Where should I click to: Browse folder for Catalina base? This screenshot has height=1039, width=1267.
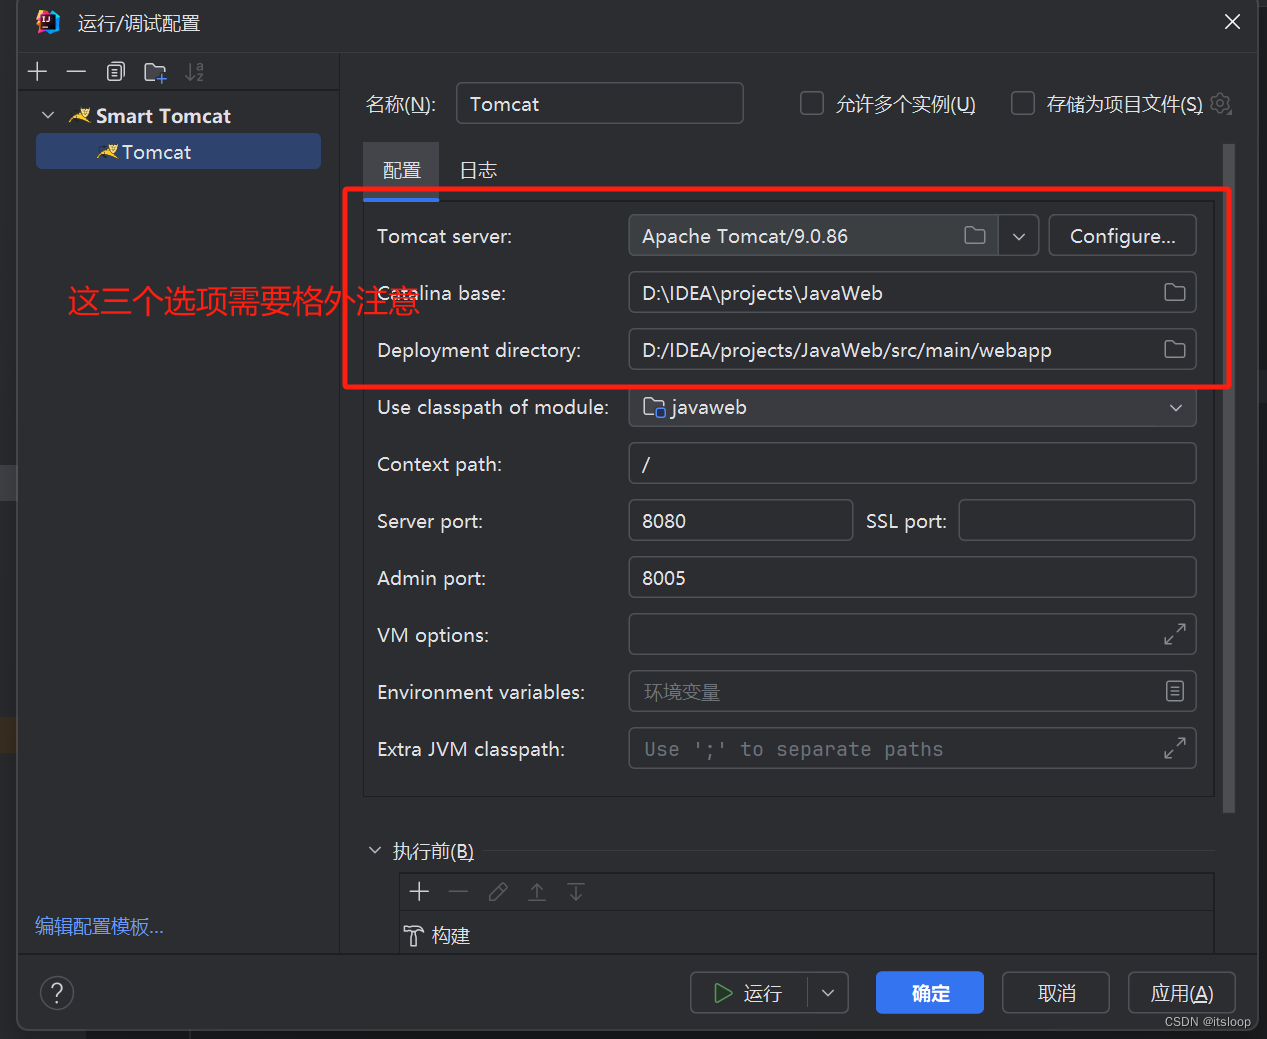1175,293
